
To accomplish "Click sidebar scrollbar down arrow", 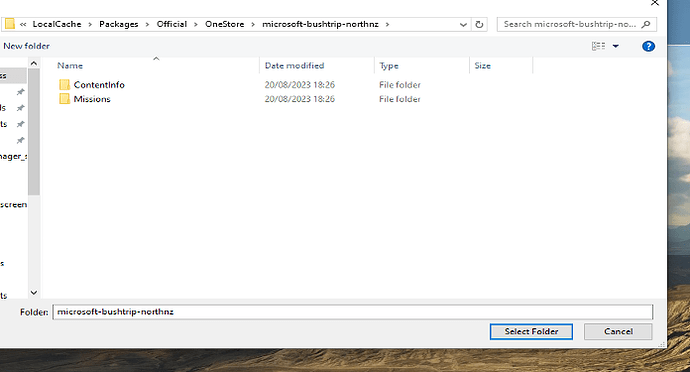I will [34, 293].
